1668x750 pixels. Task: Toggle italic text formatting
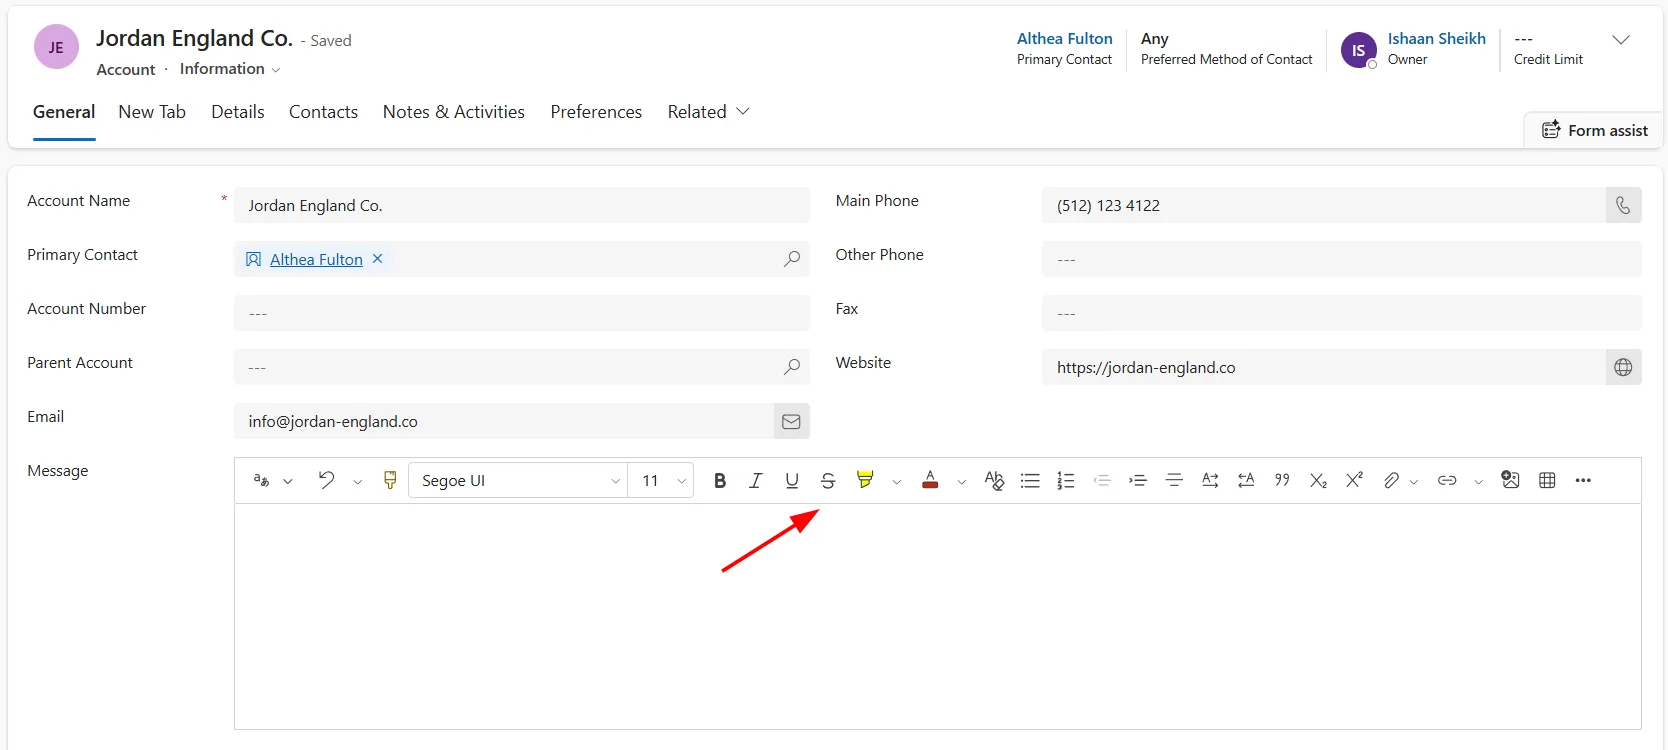[756, 481]
